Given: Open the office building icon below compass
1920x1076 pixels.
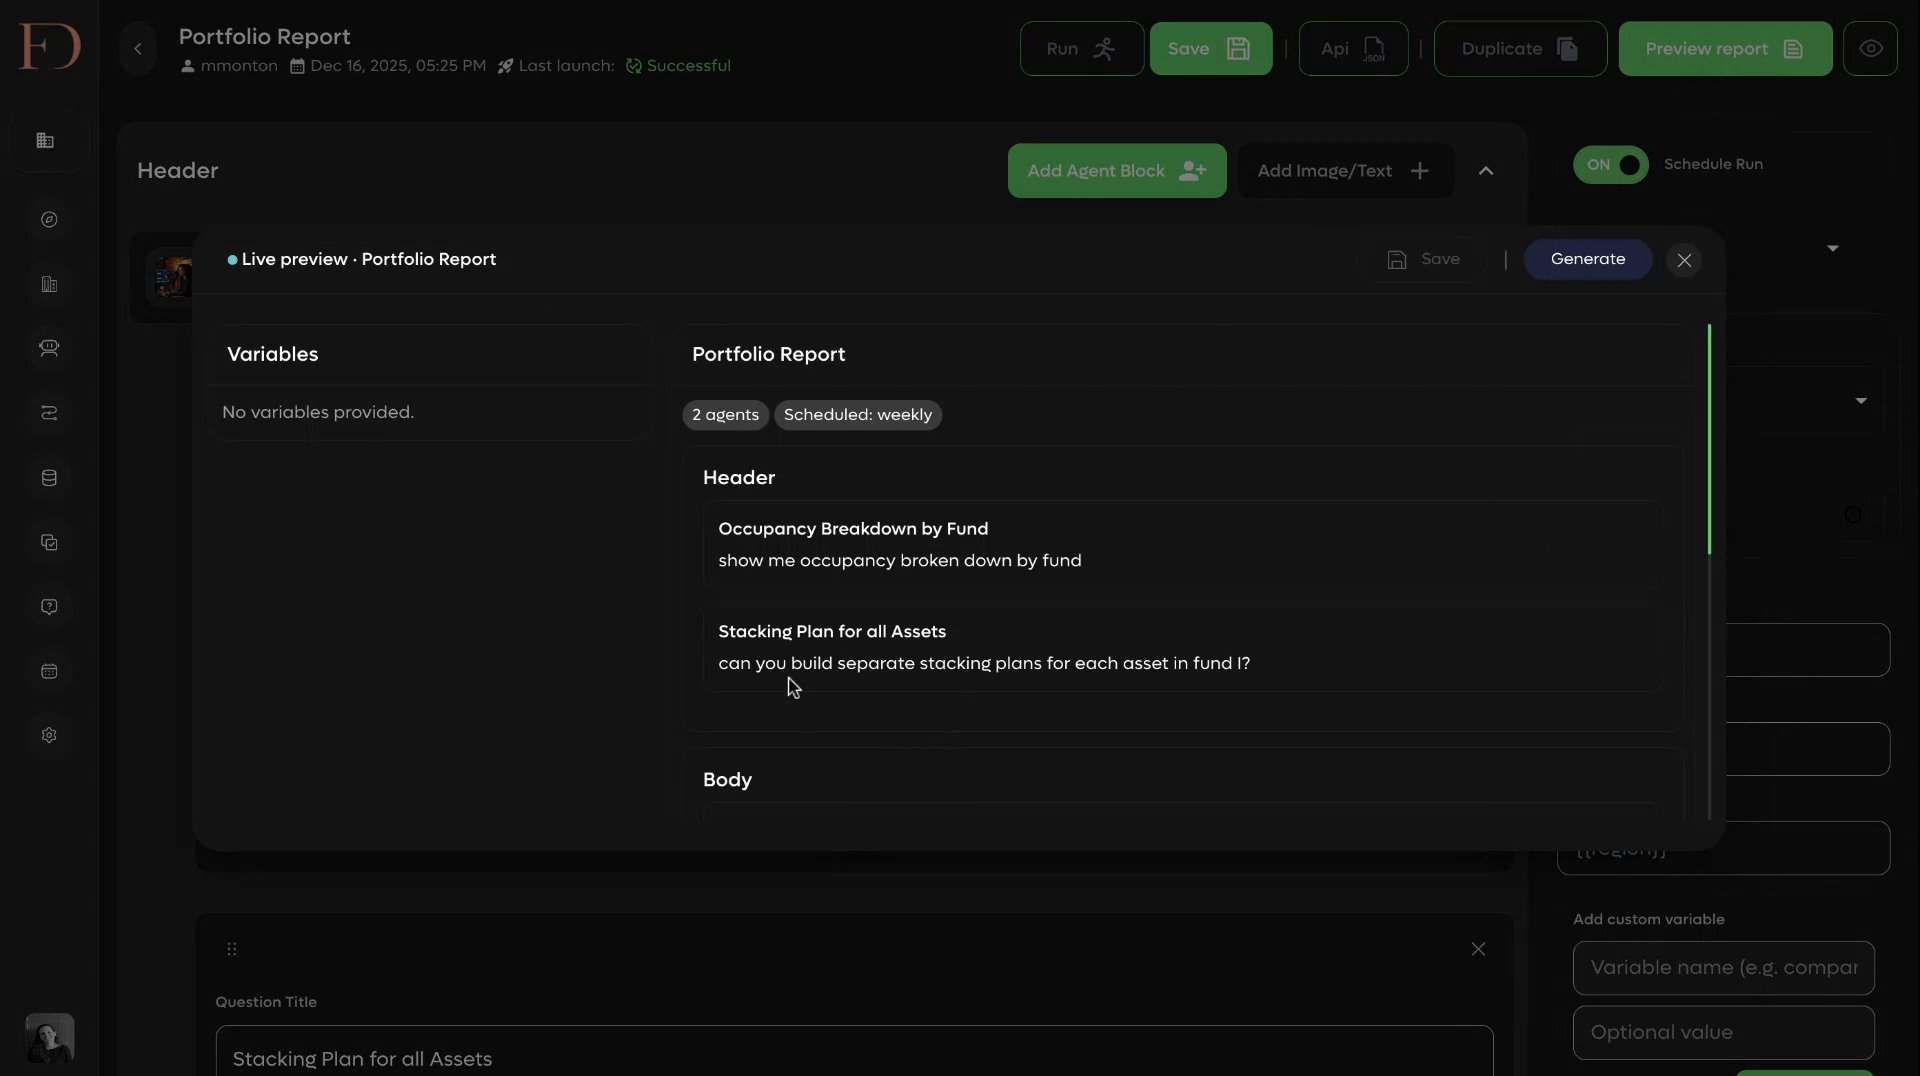Looking at the screenshot, I should [49, 284].
